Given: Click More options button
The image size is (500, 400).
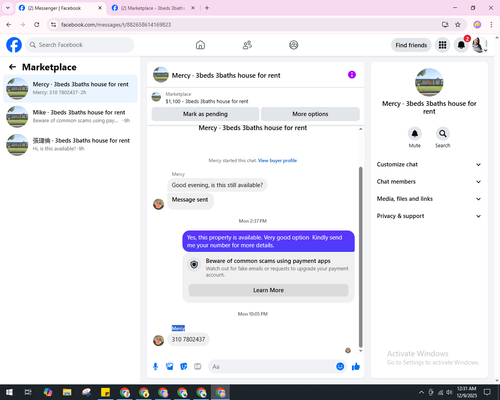Looking at the screenshot, I should [310, 114].
